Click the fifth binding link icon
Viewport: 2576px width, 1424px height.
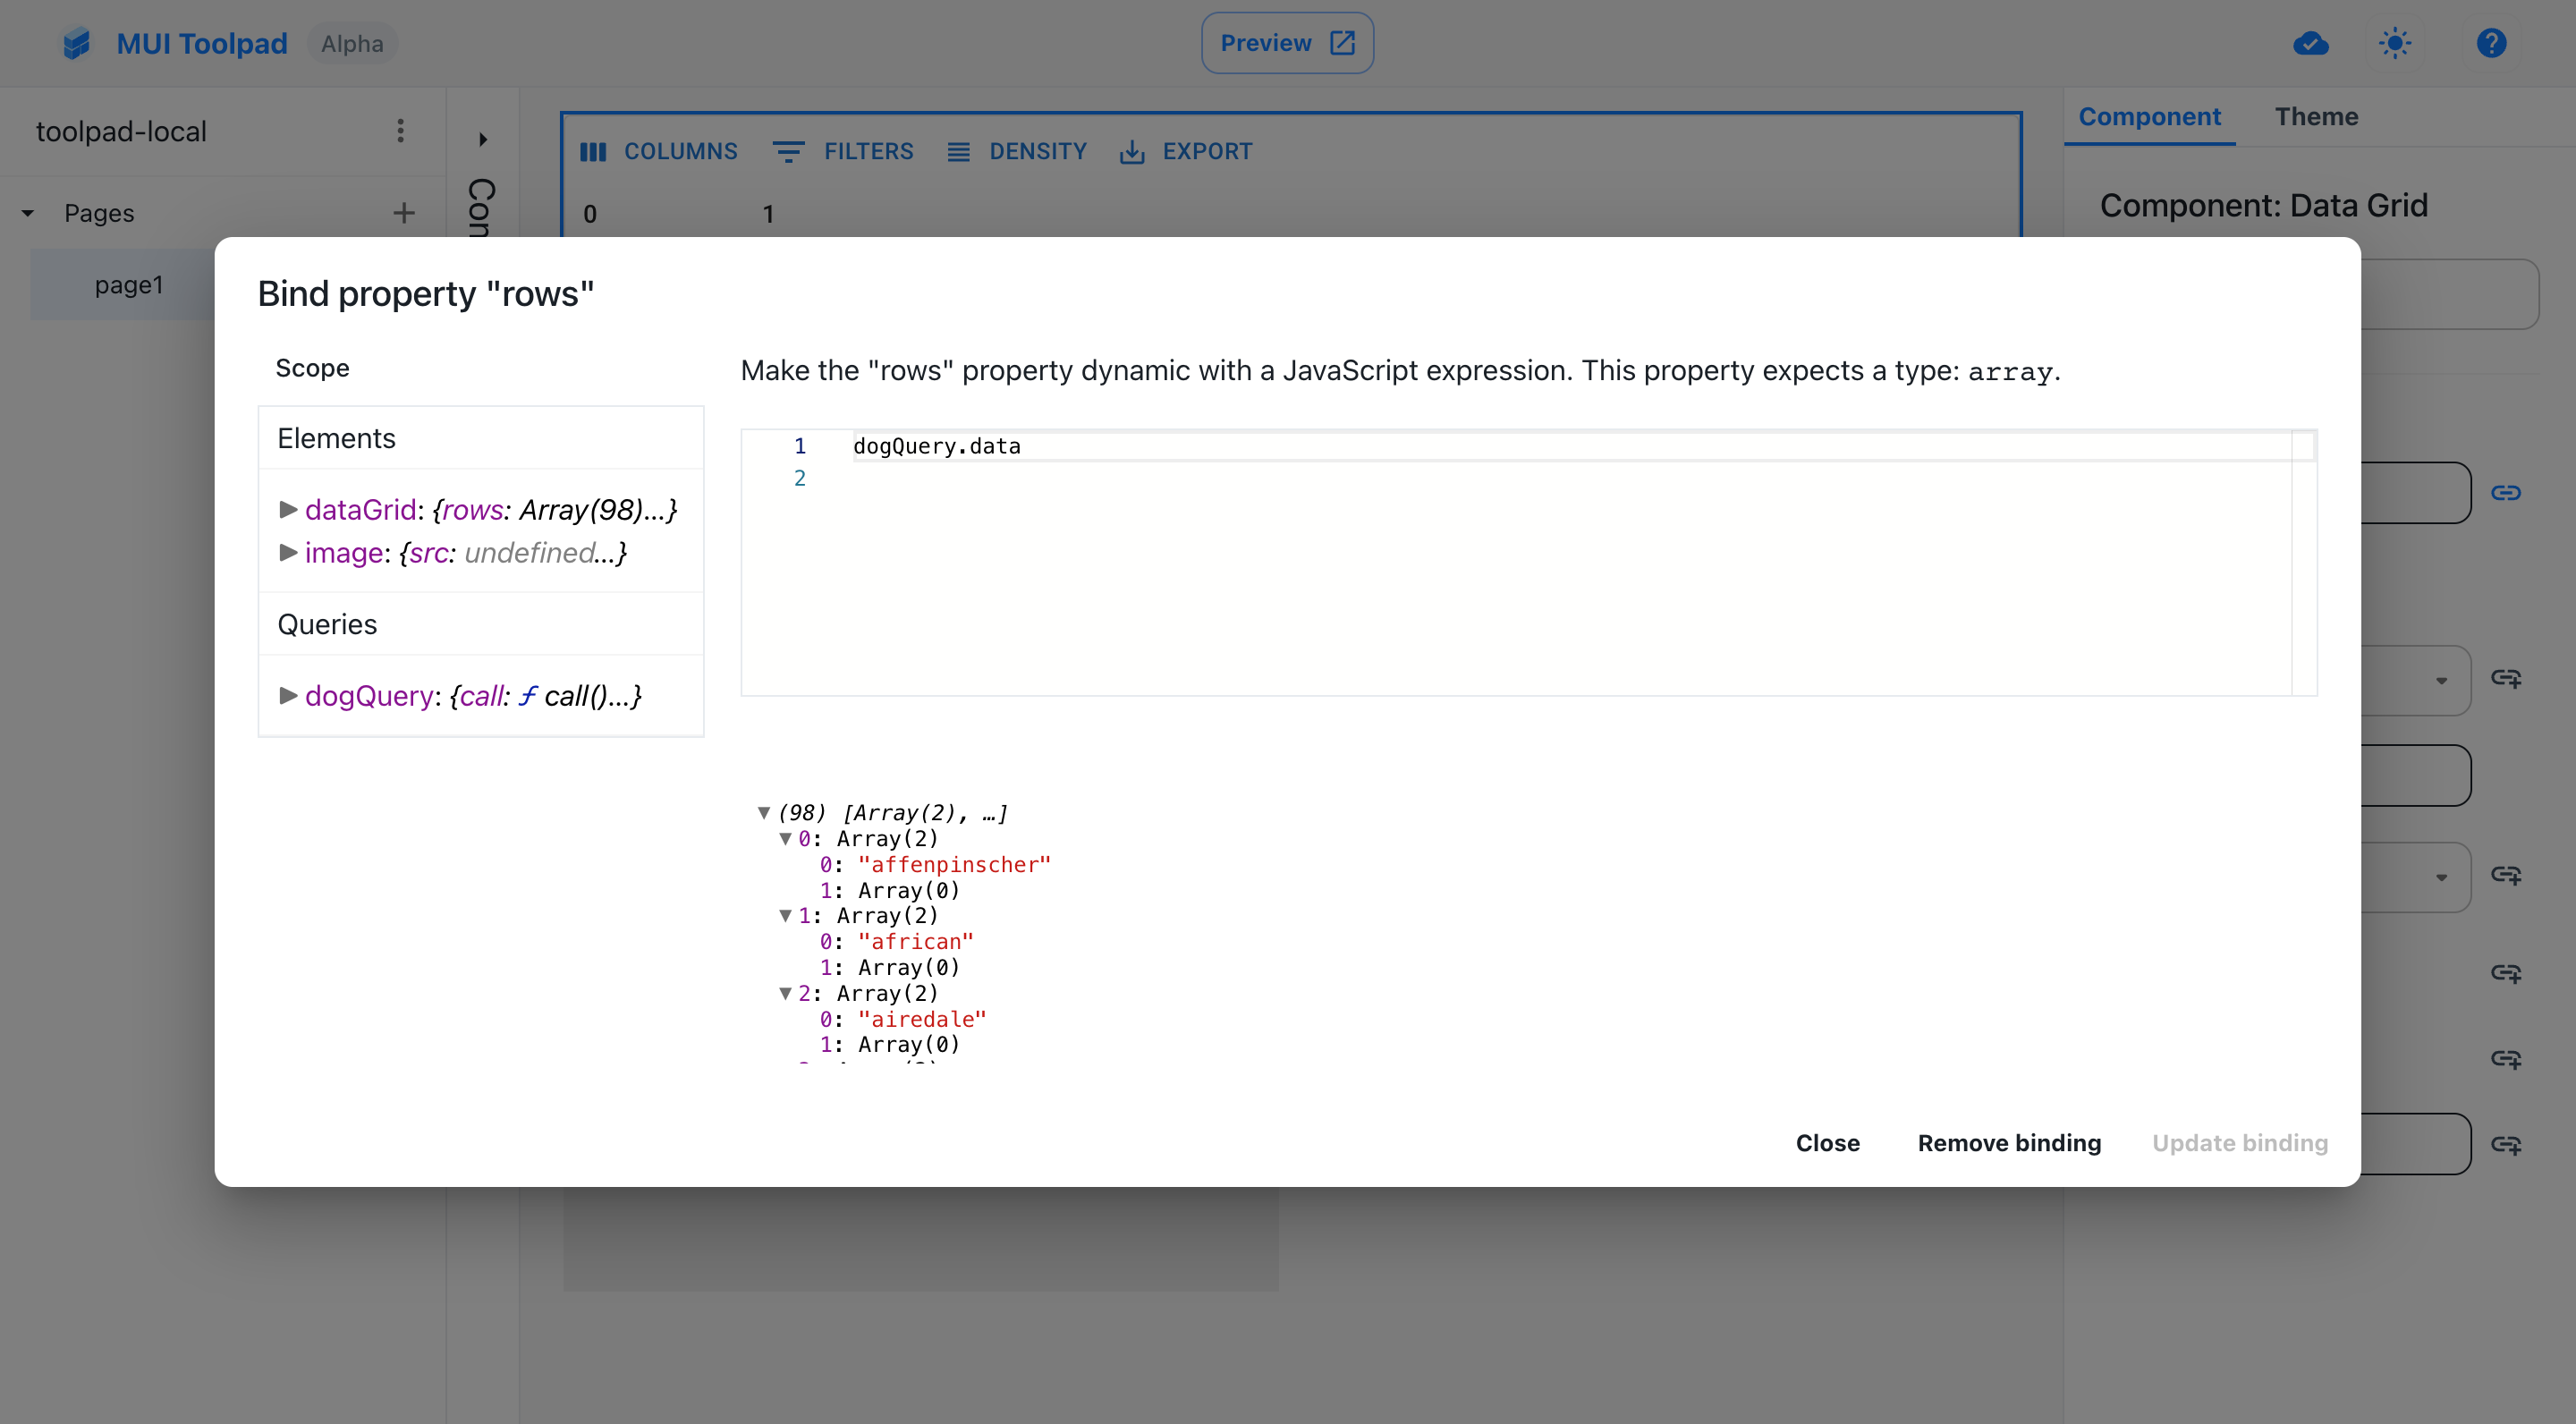pos(2505,1059)
